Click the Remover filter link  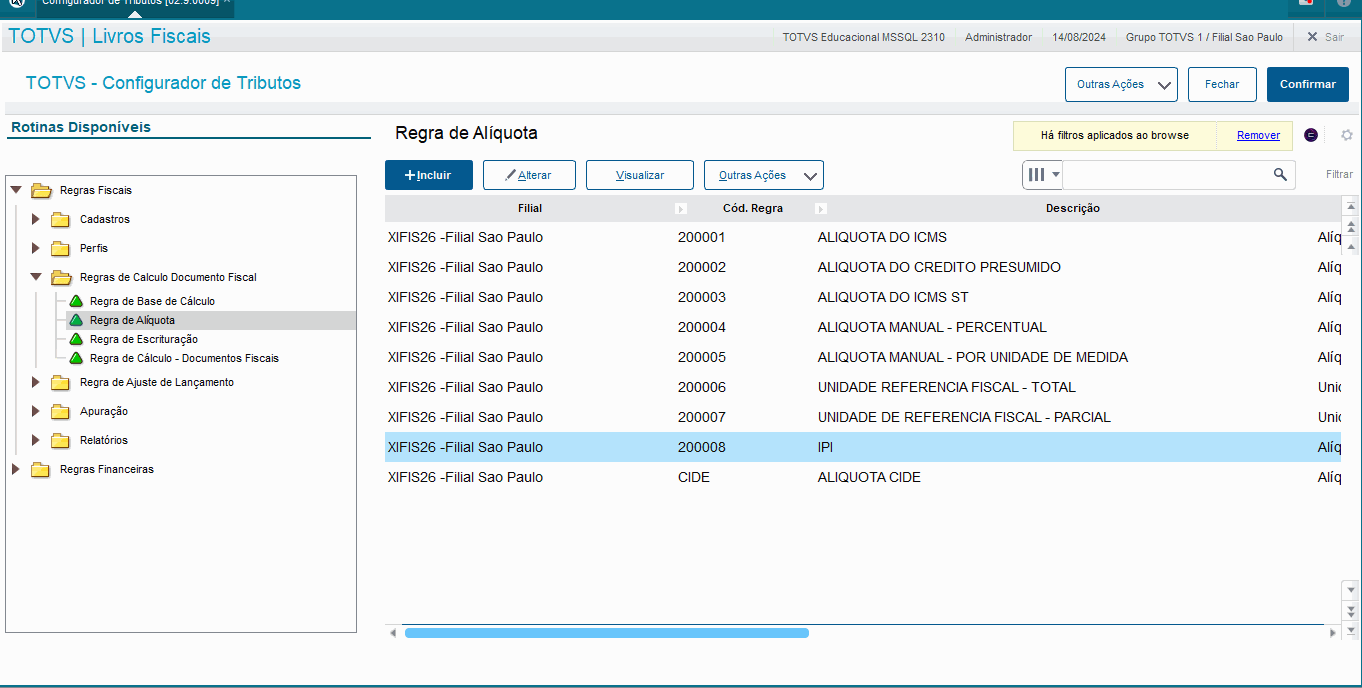coord(1258,135)
